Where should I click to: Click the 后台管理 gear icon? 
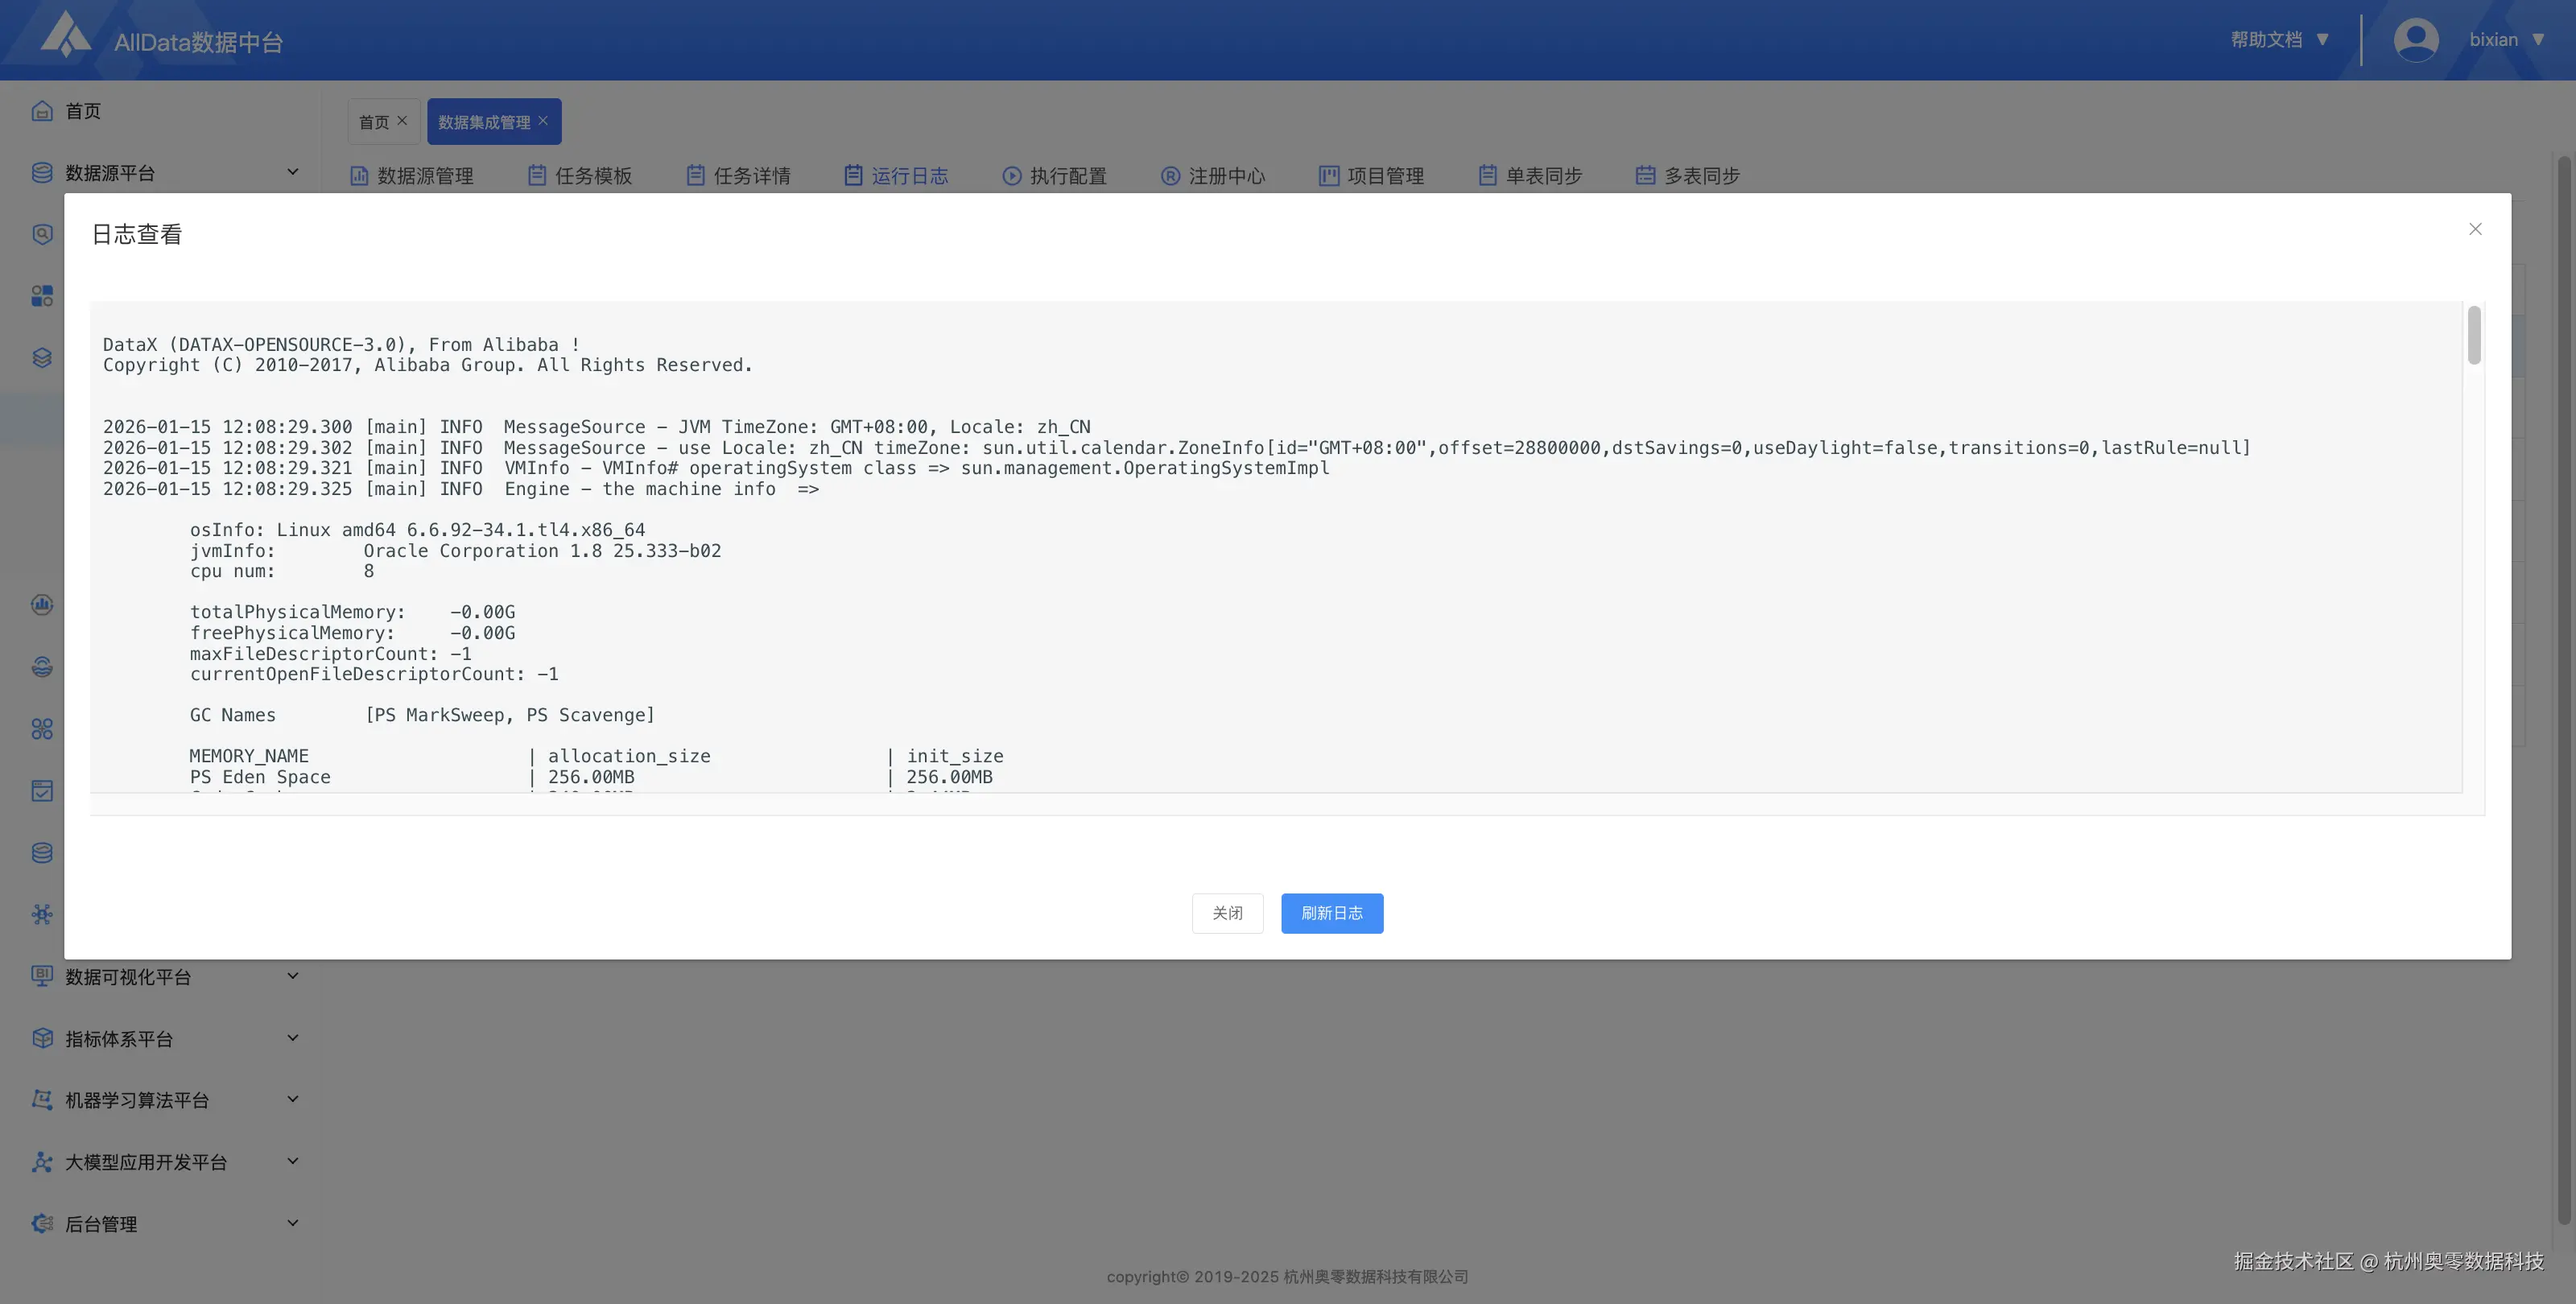(42, 1224)
